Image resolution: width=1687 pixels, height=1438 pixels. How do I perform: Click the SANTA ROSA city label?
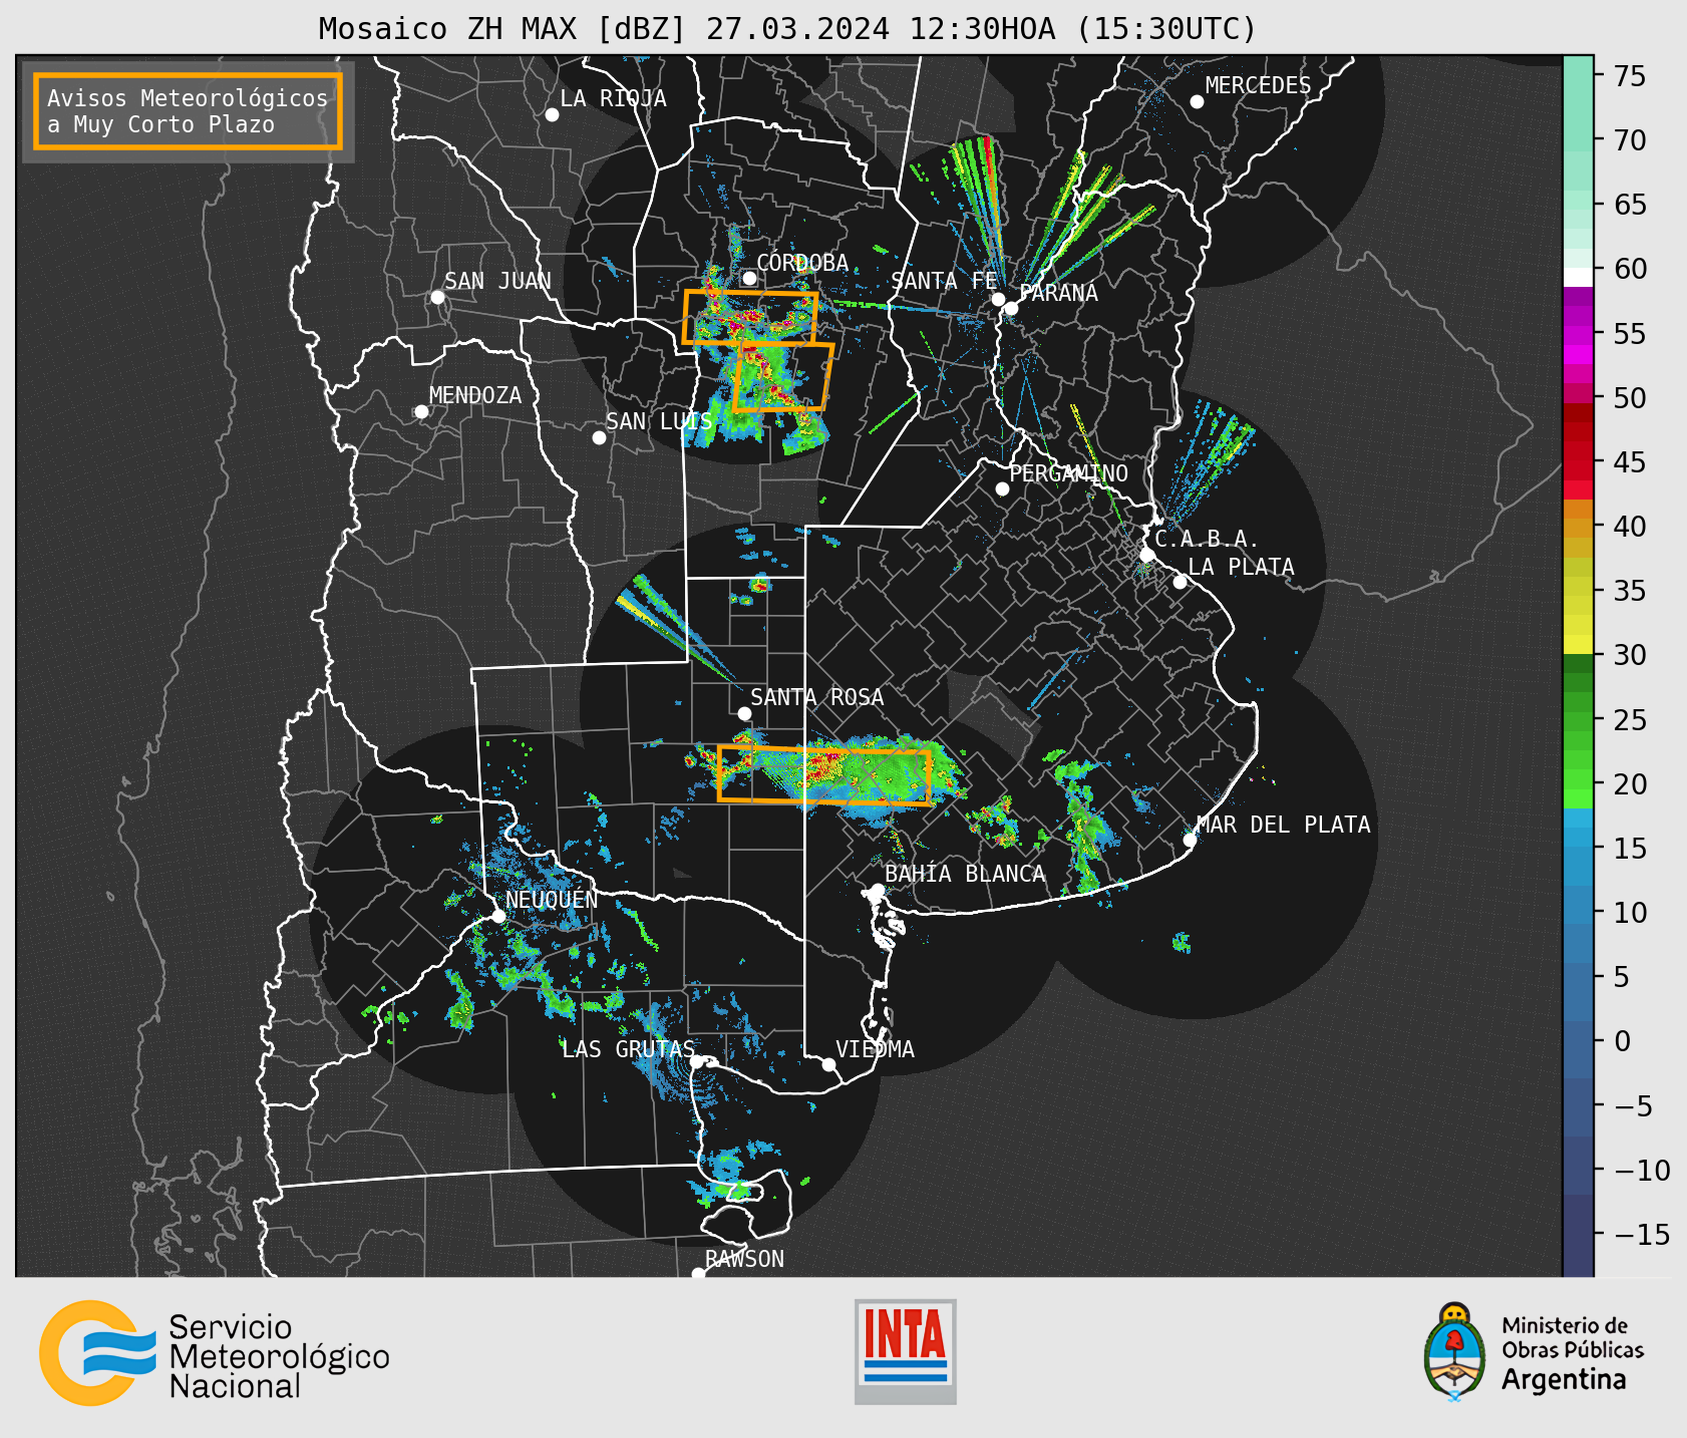(817, 697)
